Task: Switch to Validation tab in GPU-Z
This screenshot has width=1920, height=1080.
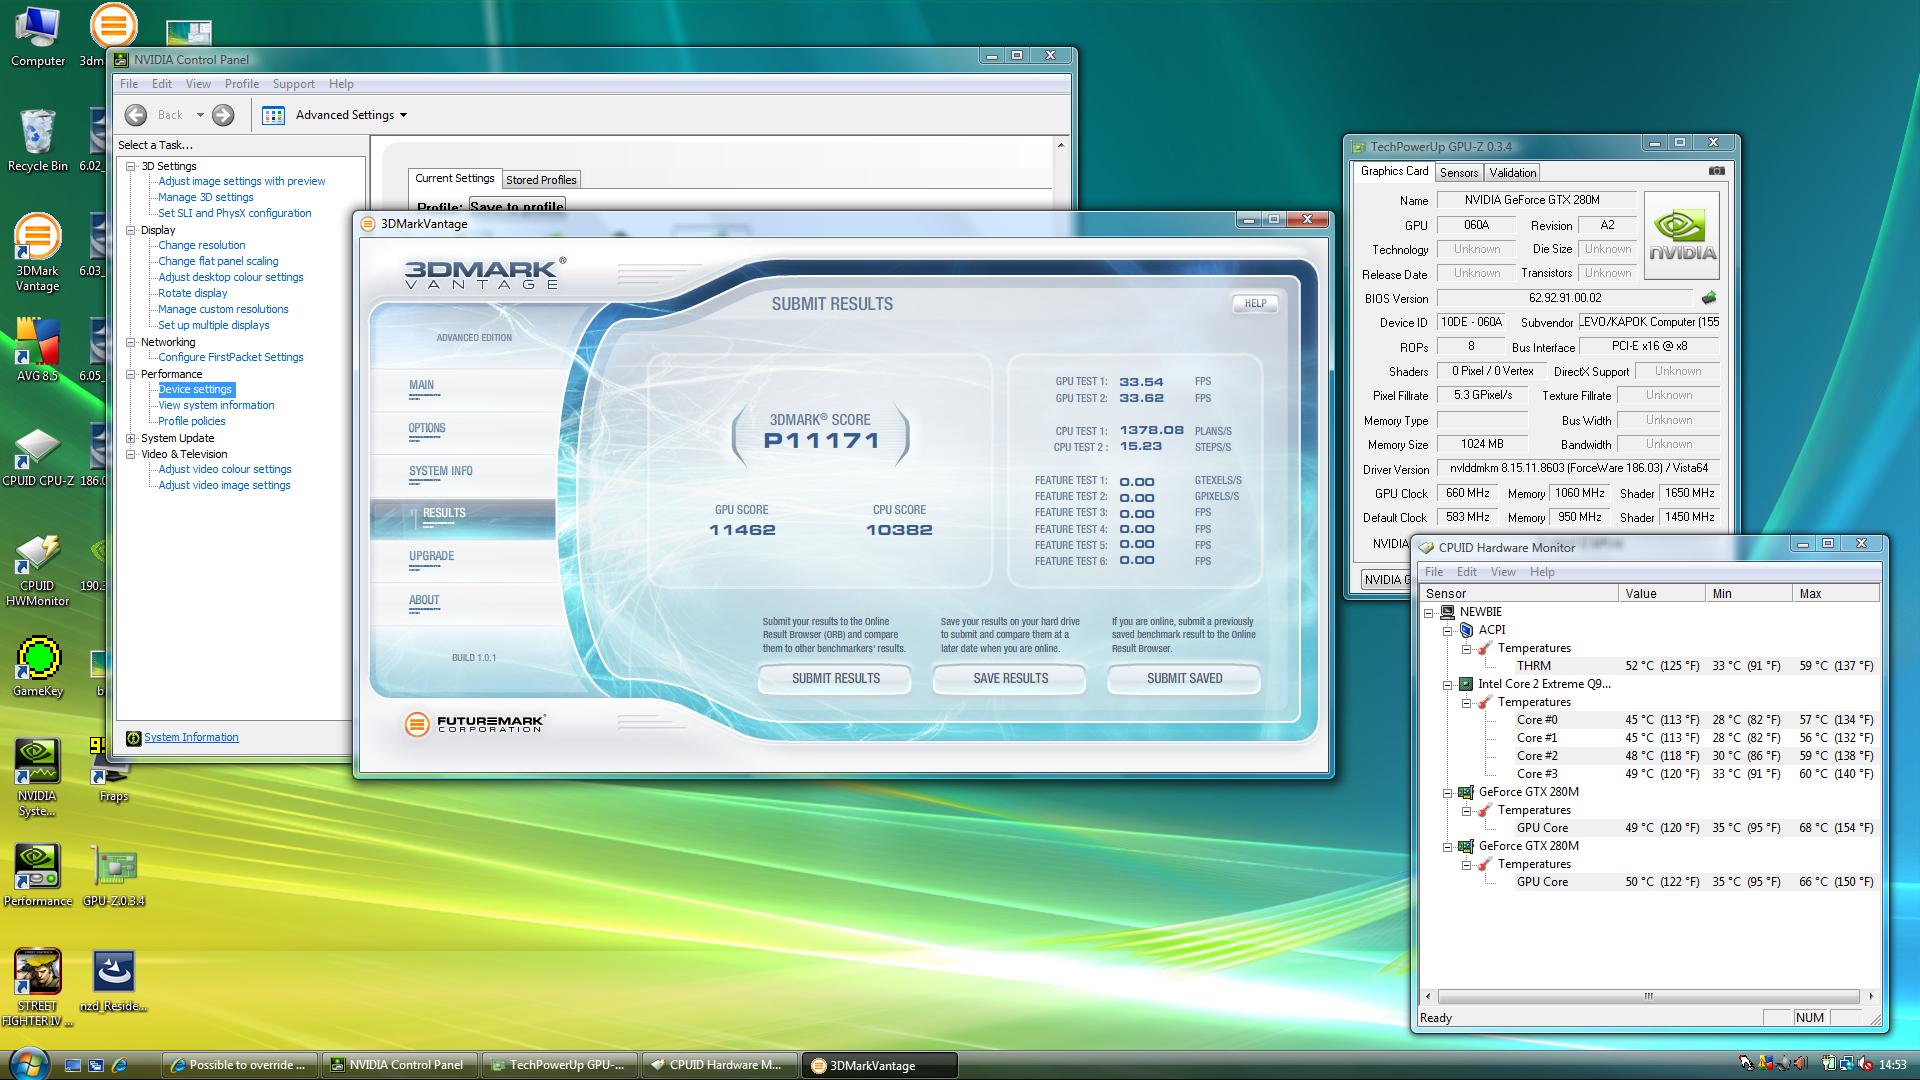Action: pos(1512,173)
